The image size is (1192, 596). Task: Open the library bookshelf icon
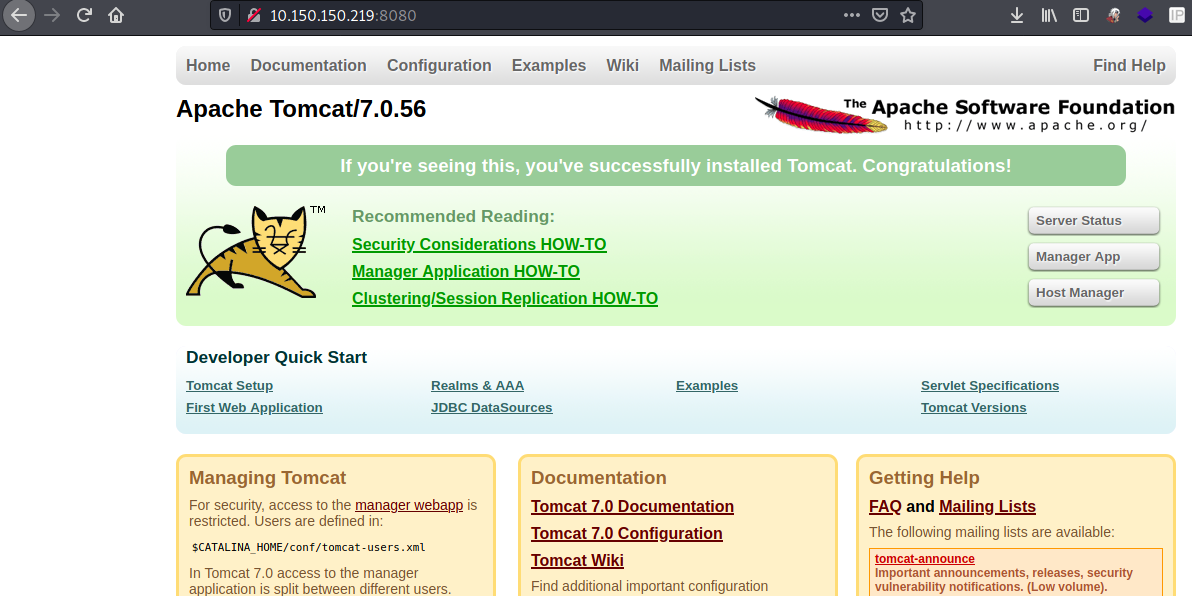(x=1049, y=15)
